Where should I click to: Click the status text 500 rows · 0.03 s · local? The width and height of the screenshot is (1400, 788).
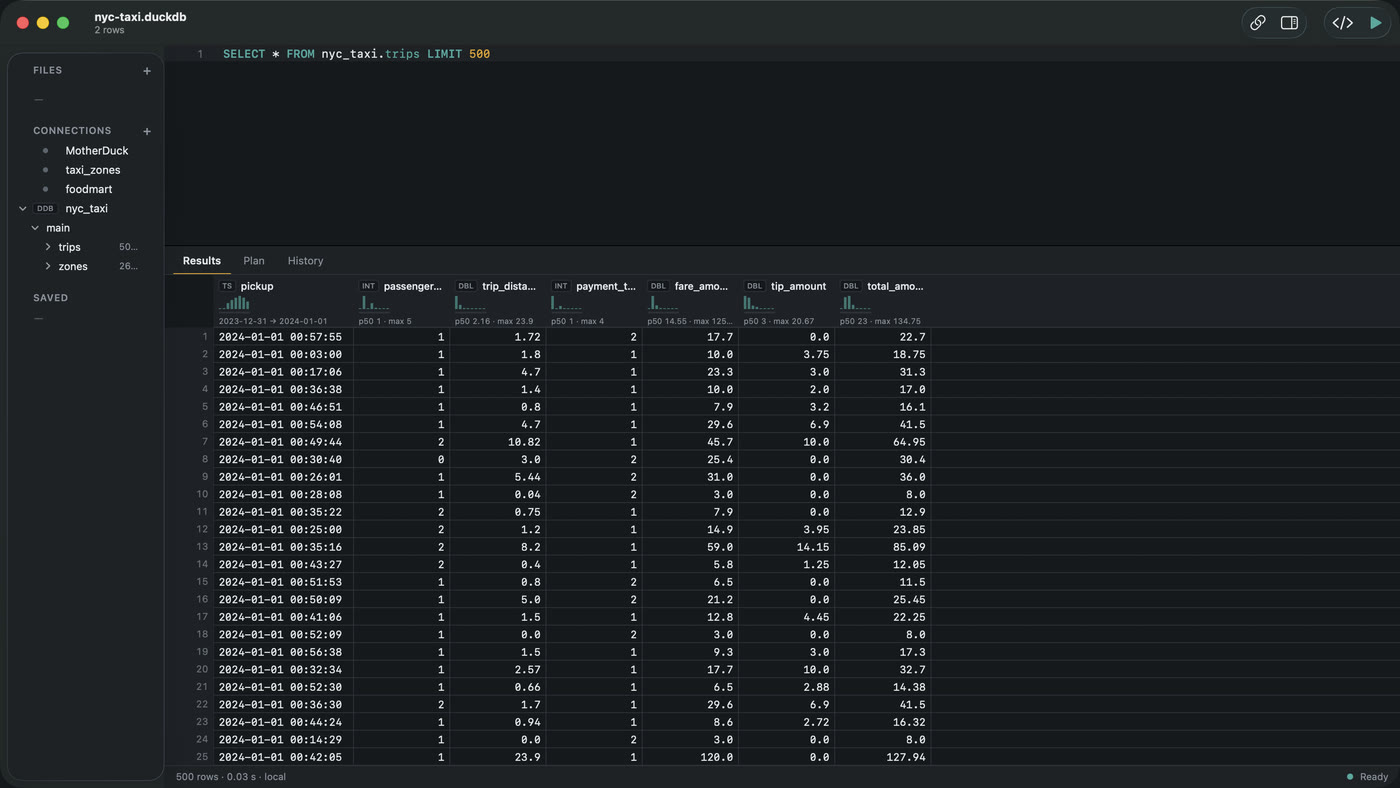(x=231, y=777)
